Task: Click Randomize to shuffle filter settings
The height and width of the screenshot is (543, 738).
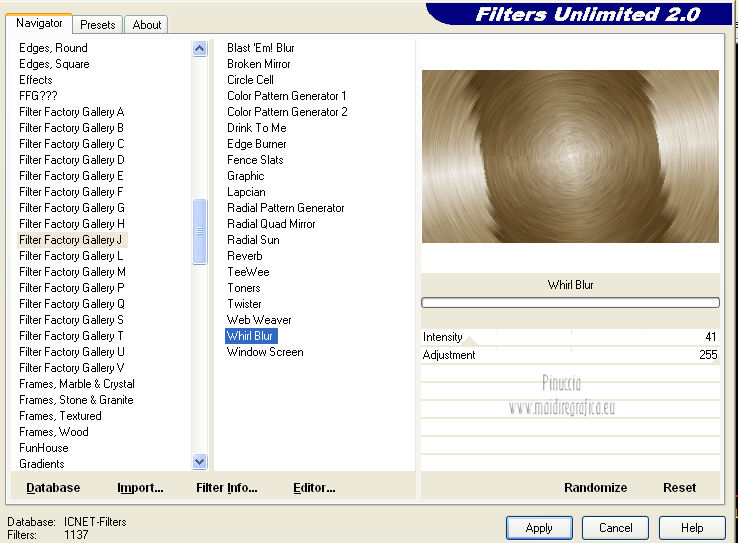Action: tap(595, 487)
